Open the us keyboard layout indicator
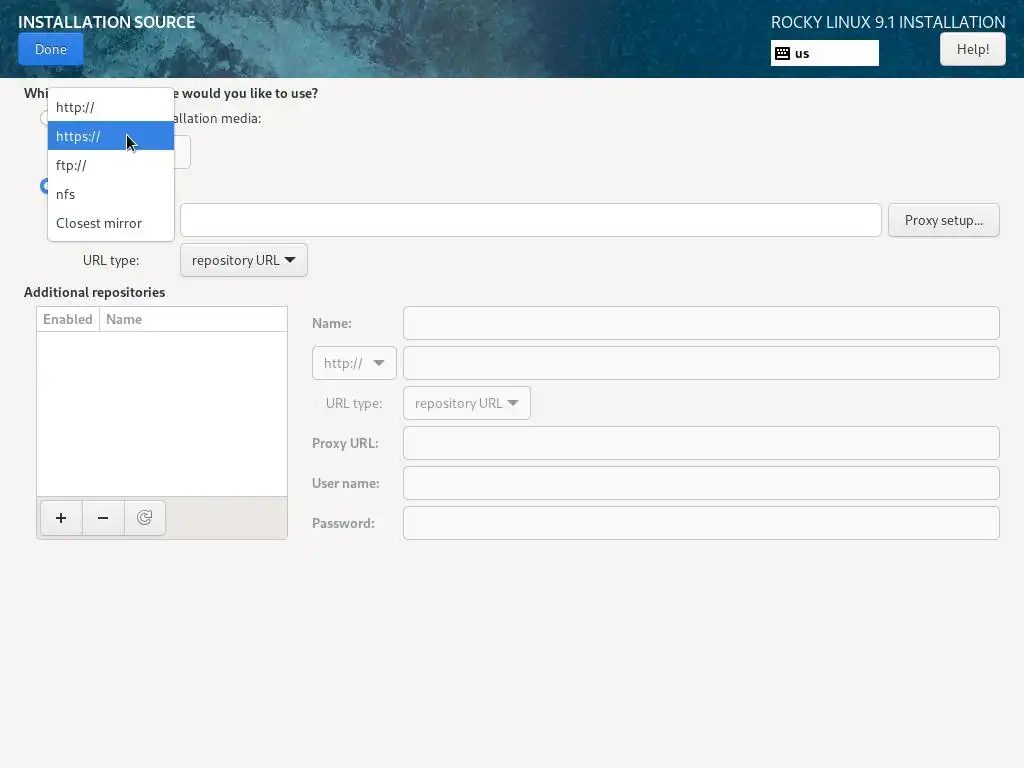 pyautogui.click(x=824, y=54)
